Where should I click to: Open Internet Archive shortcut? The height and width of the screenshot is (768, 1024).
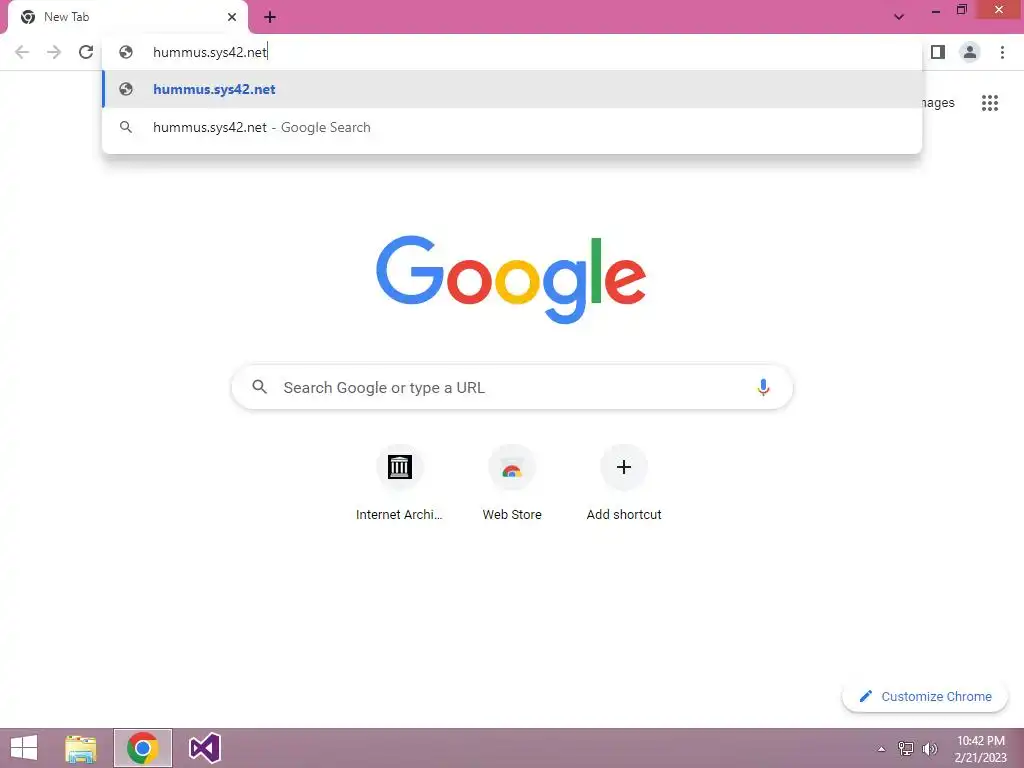[x=400, y=483]
